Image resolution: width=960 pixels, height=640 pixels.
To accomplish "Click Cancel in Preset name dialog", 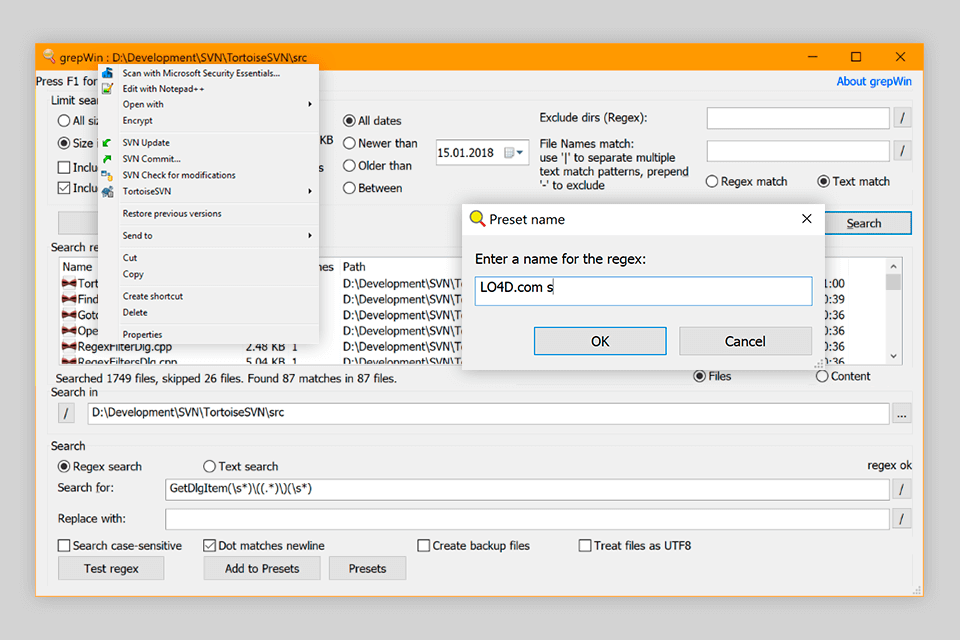I will (x=745, y=341).
